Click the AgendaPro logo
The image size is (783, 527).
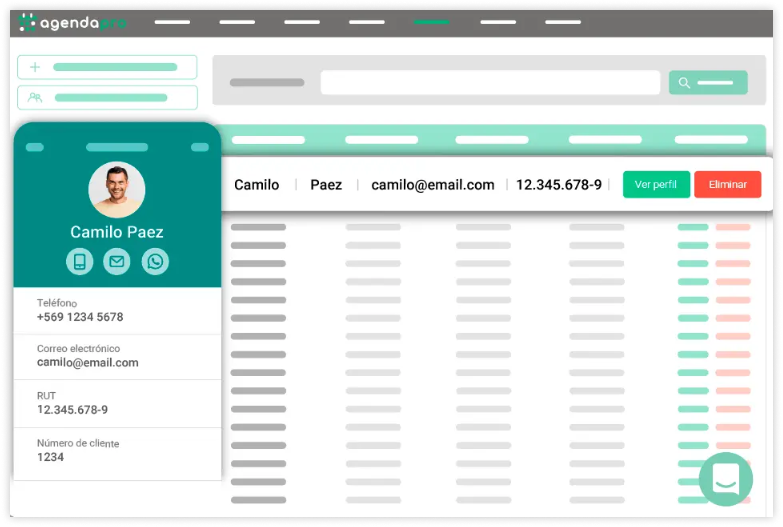click(72, 22)
